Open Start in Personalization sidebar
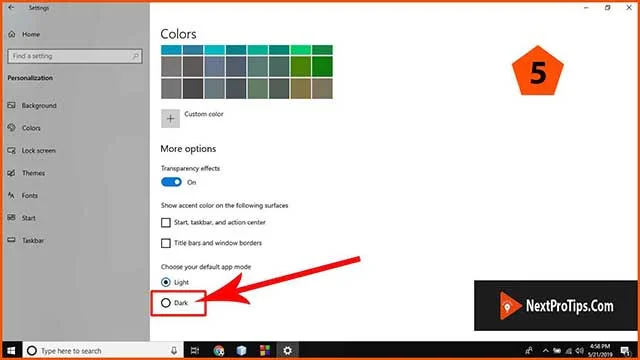This screenshot has width=640, height=360. pyautogui.click(x=29, y=218)
